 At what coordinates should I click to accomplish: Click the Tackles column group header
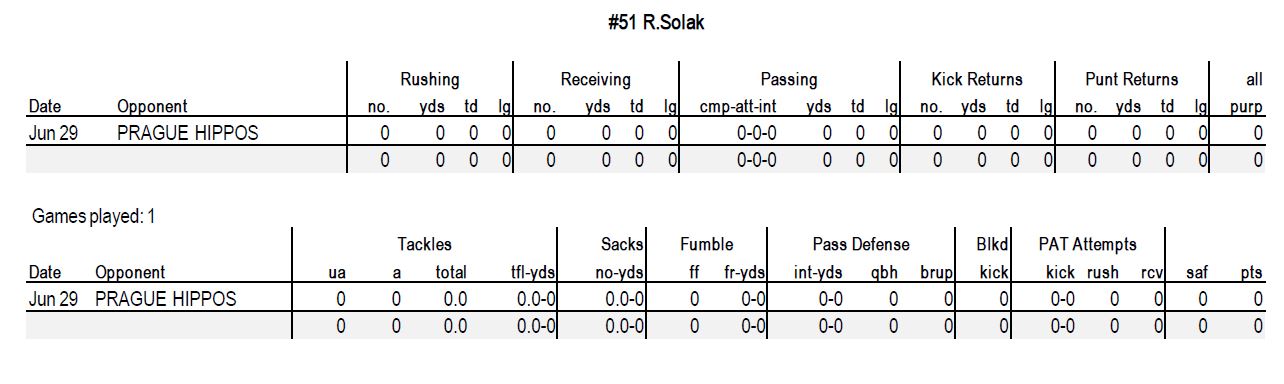pyautogui.click(x=425, y=245)
